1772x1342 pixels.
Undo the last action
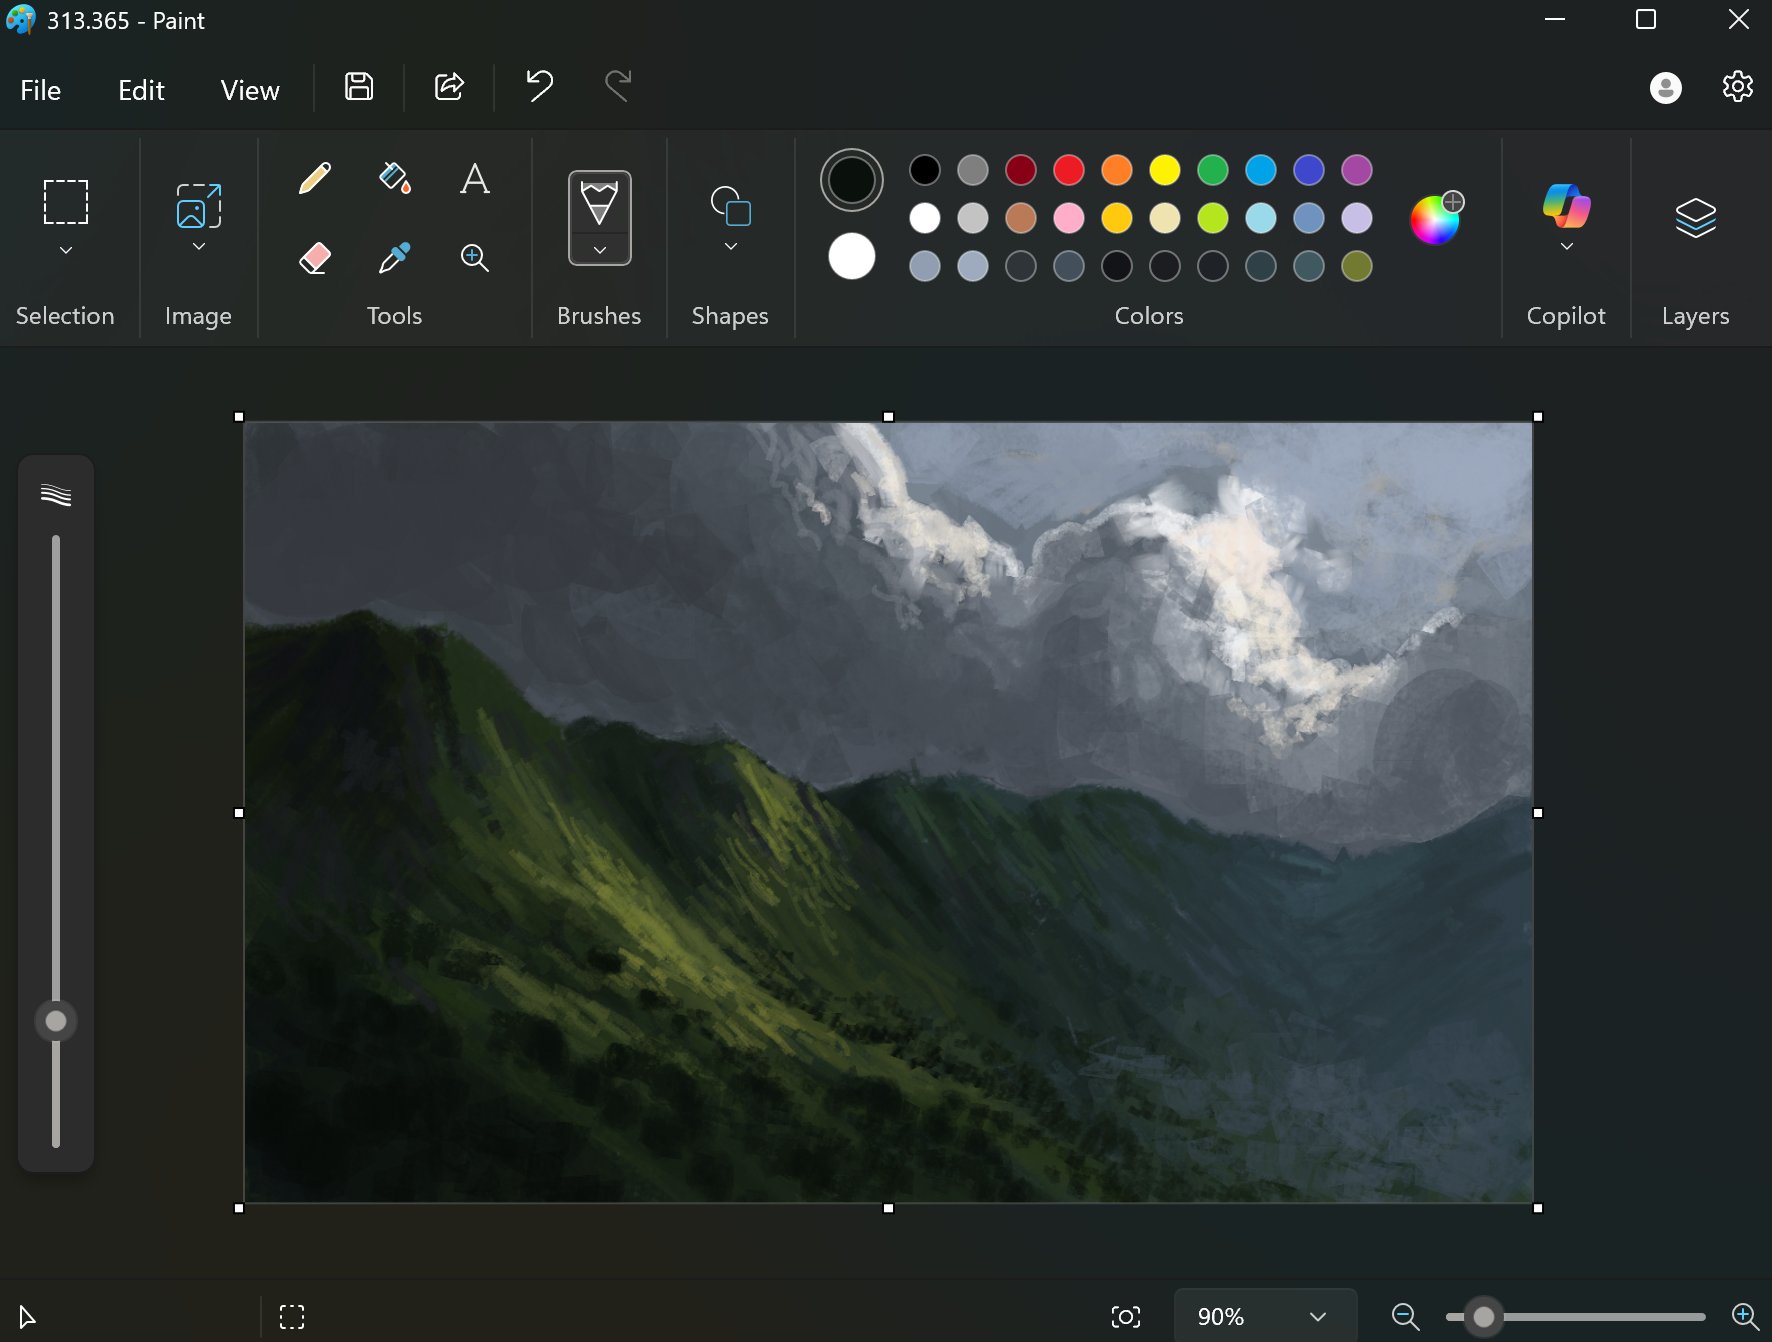[x=540, y=87]
